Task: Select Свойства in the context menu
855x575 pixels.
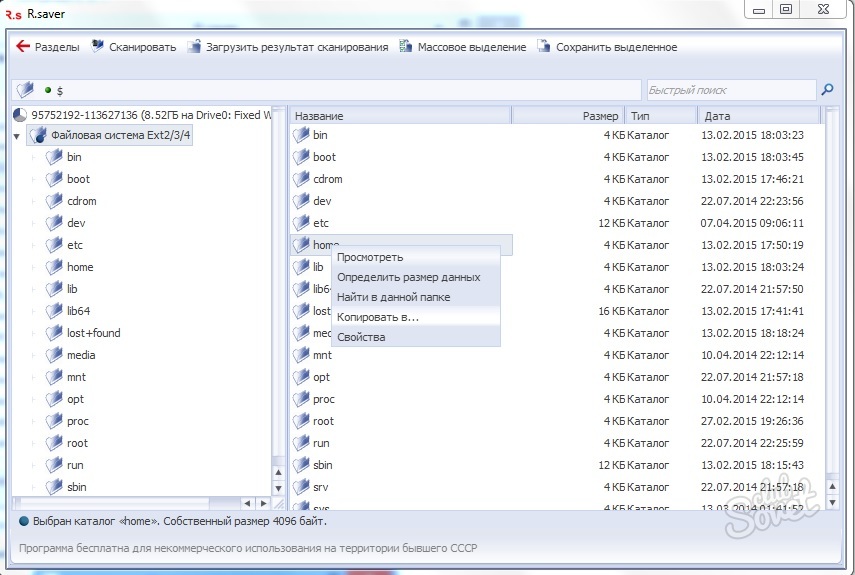Action: pos(361,337)
